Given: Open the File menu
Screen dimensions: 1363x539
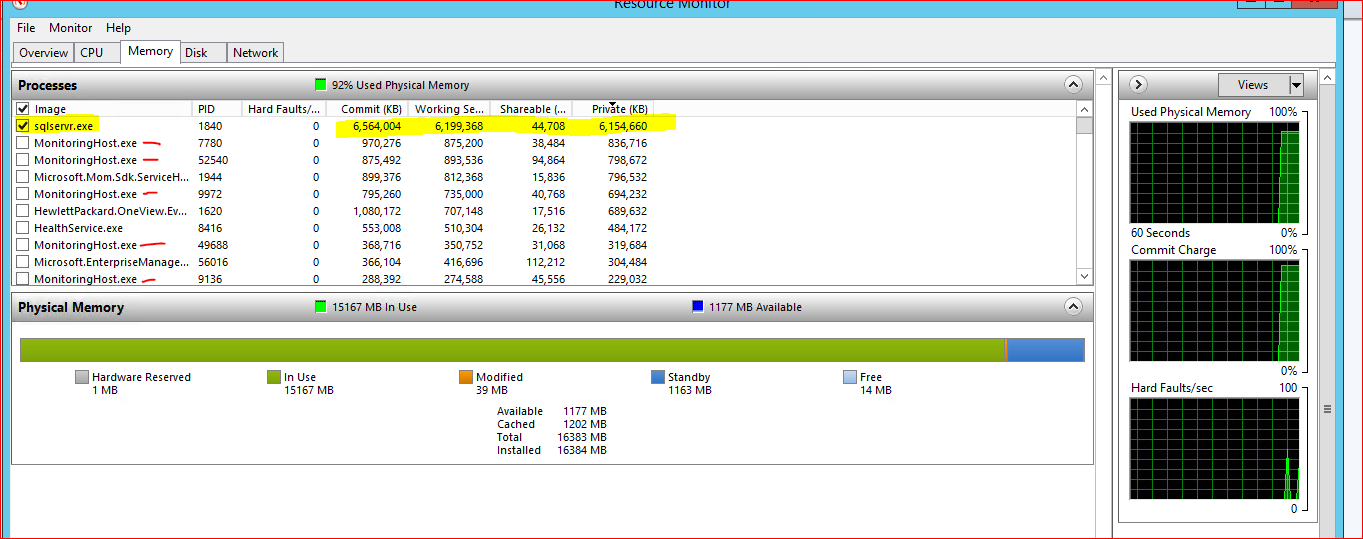Looking at the screenshot, I should click(x=26, y=28).
